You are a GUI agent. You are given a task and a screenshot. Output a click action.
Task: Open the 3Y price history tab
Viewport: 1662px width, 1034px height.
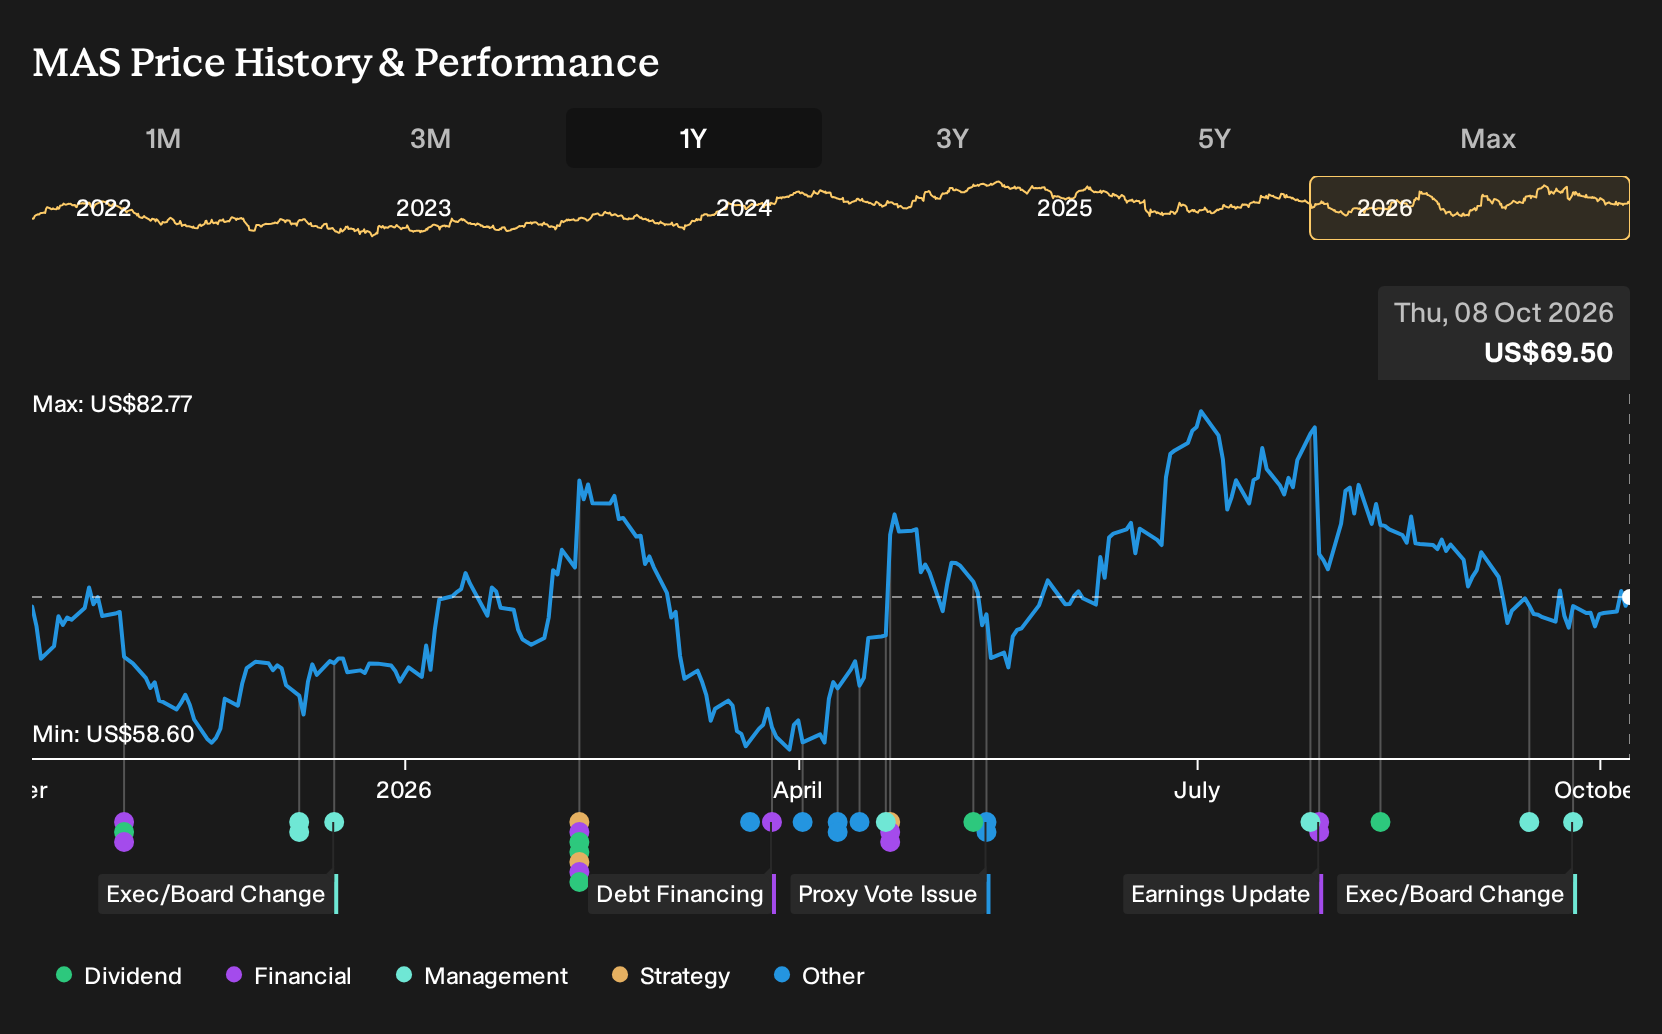[952, 138]
